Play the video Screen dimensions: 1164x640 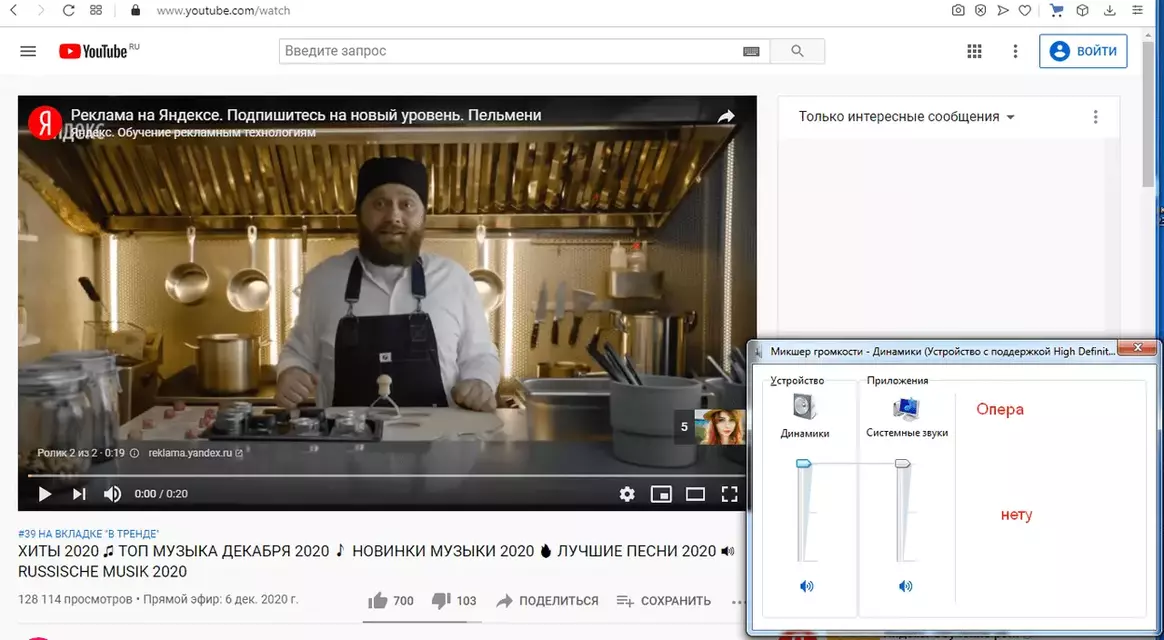pos(45,494)
